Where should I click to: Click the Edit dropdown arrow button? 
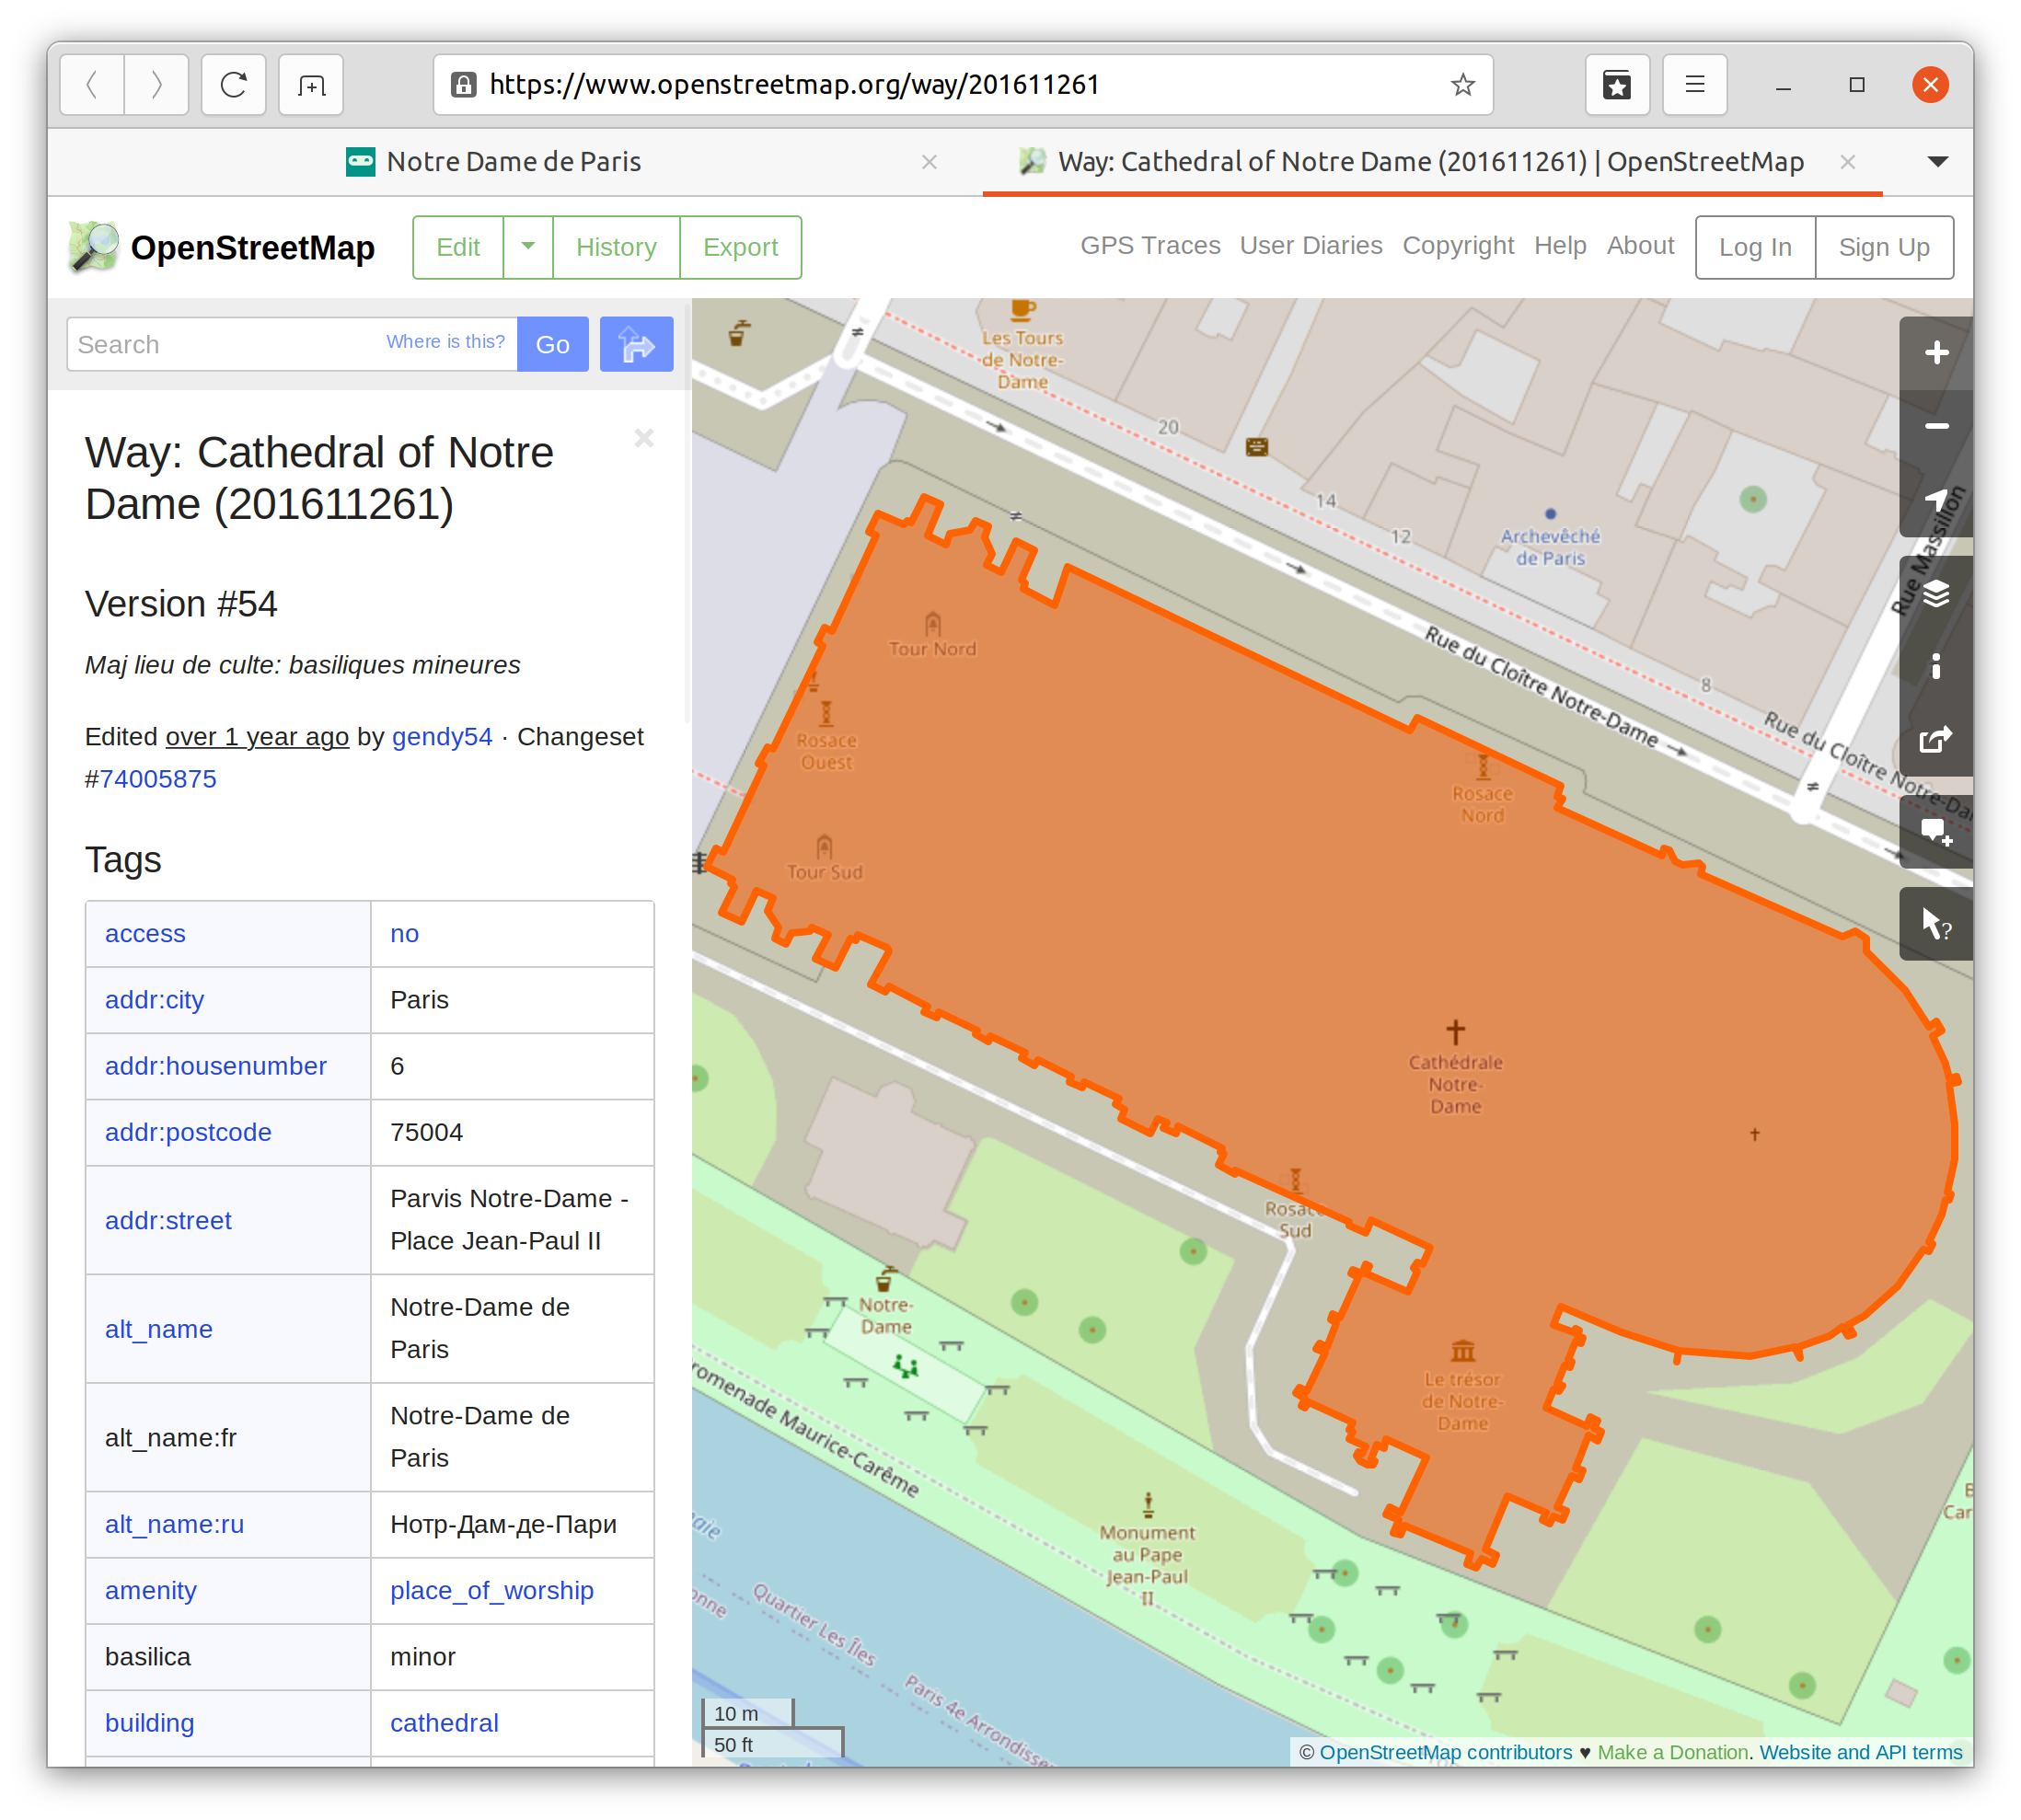(527, 246)
